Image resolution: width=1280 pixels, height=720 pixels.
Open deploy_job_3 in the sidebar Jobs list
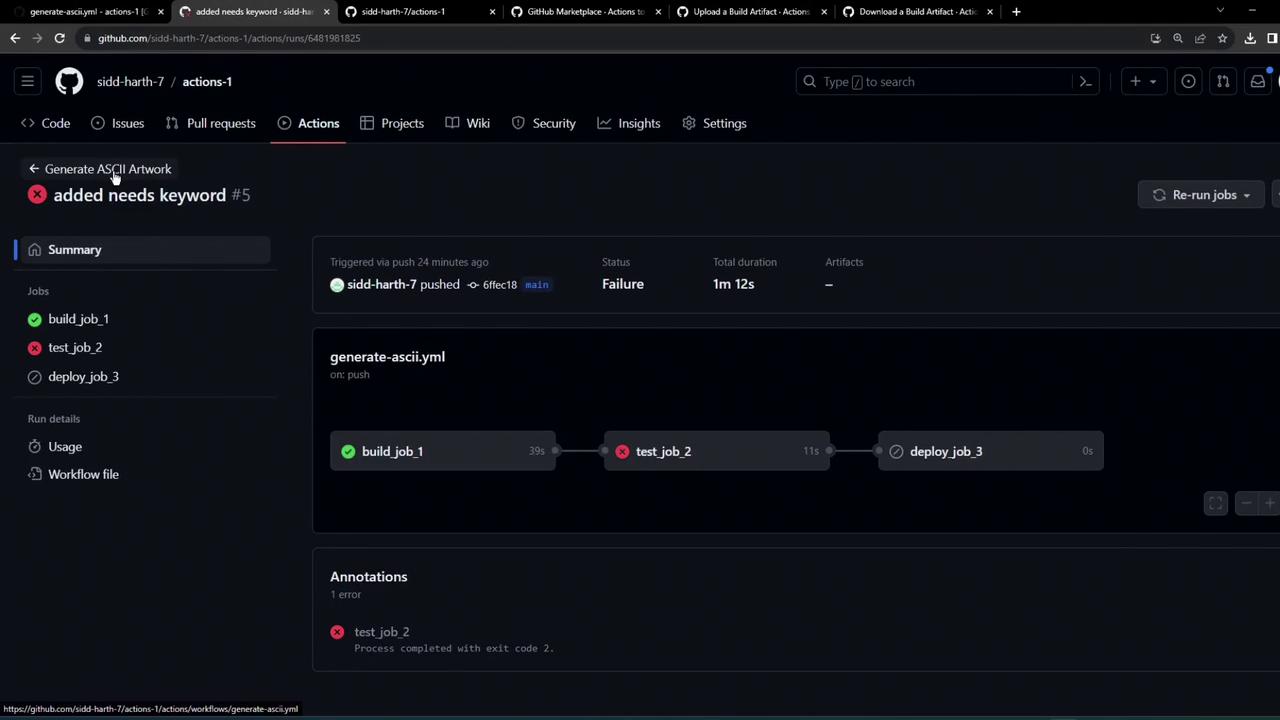click(x=83, y=377)
